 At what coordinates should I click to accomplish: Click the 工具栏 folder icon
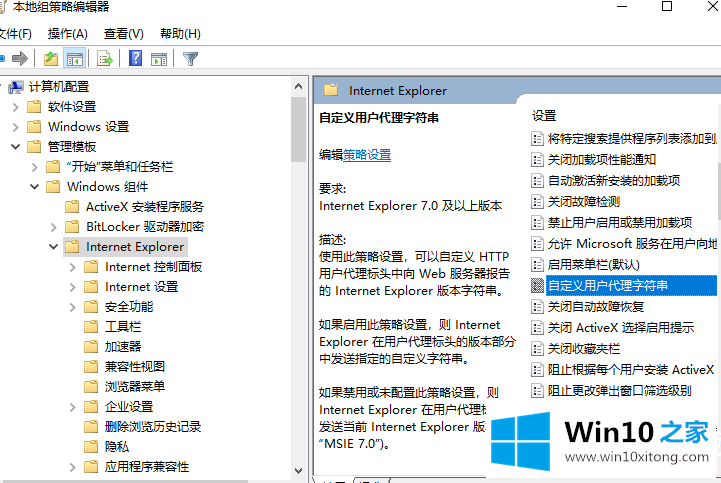91,327
